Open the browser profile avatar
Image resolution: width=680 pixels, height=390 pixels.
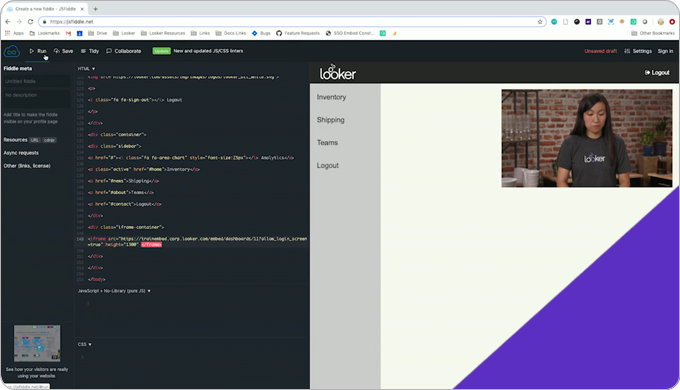point(661,22)
